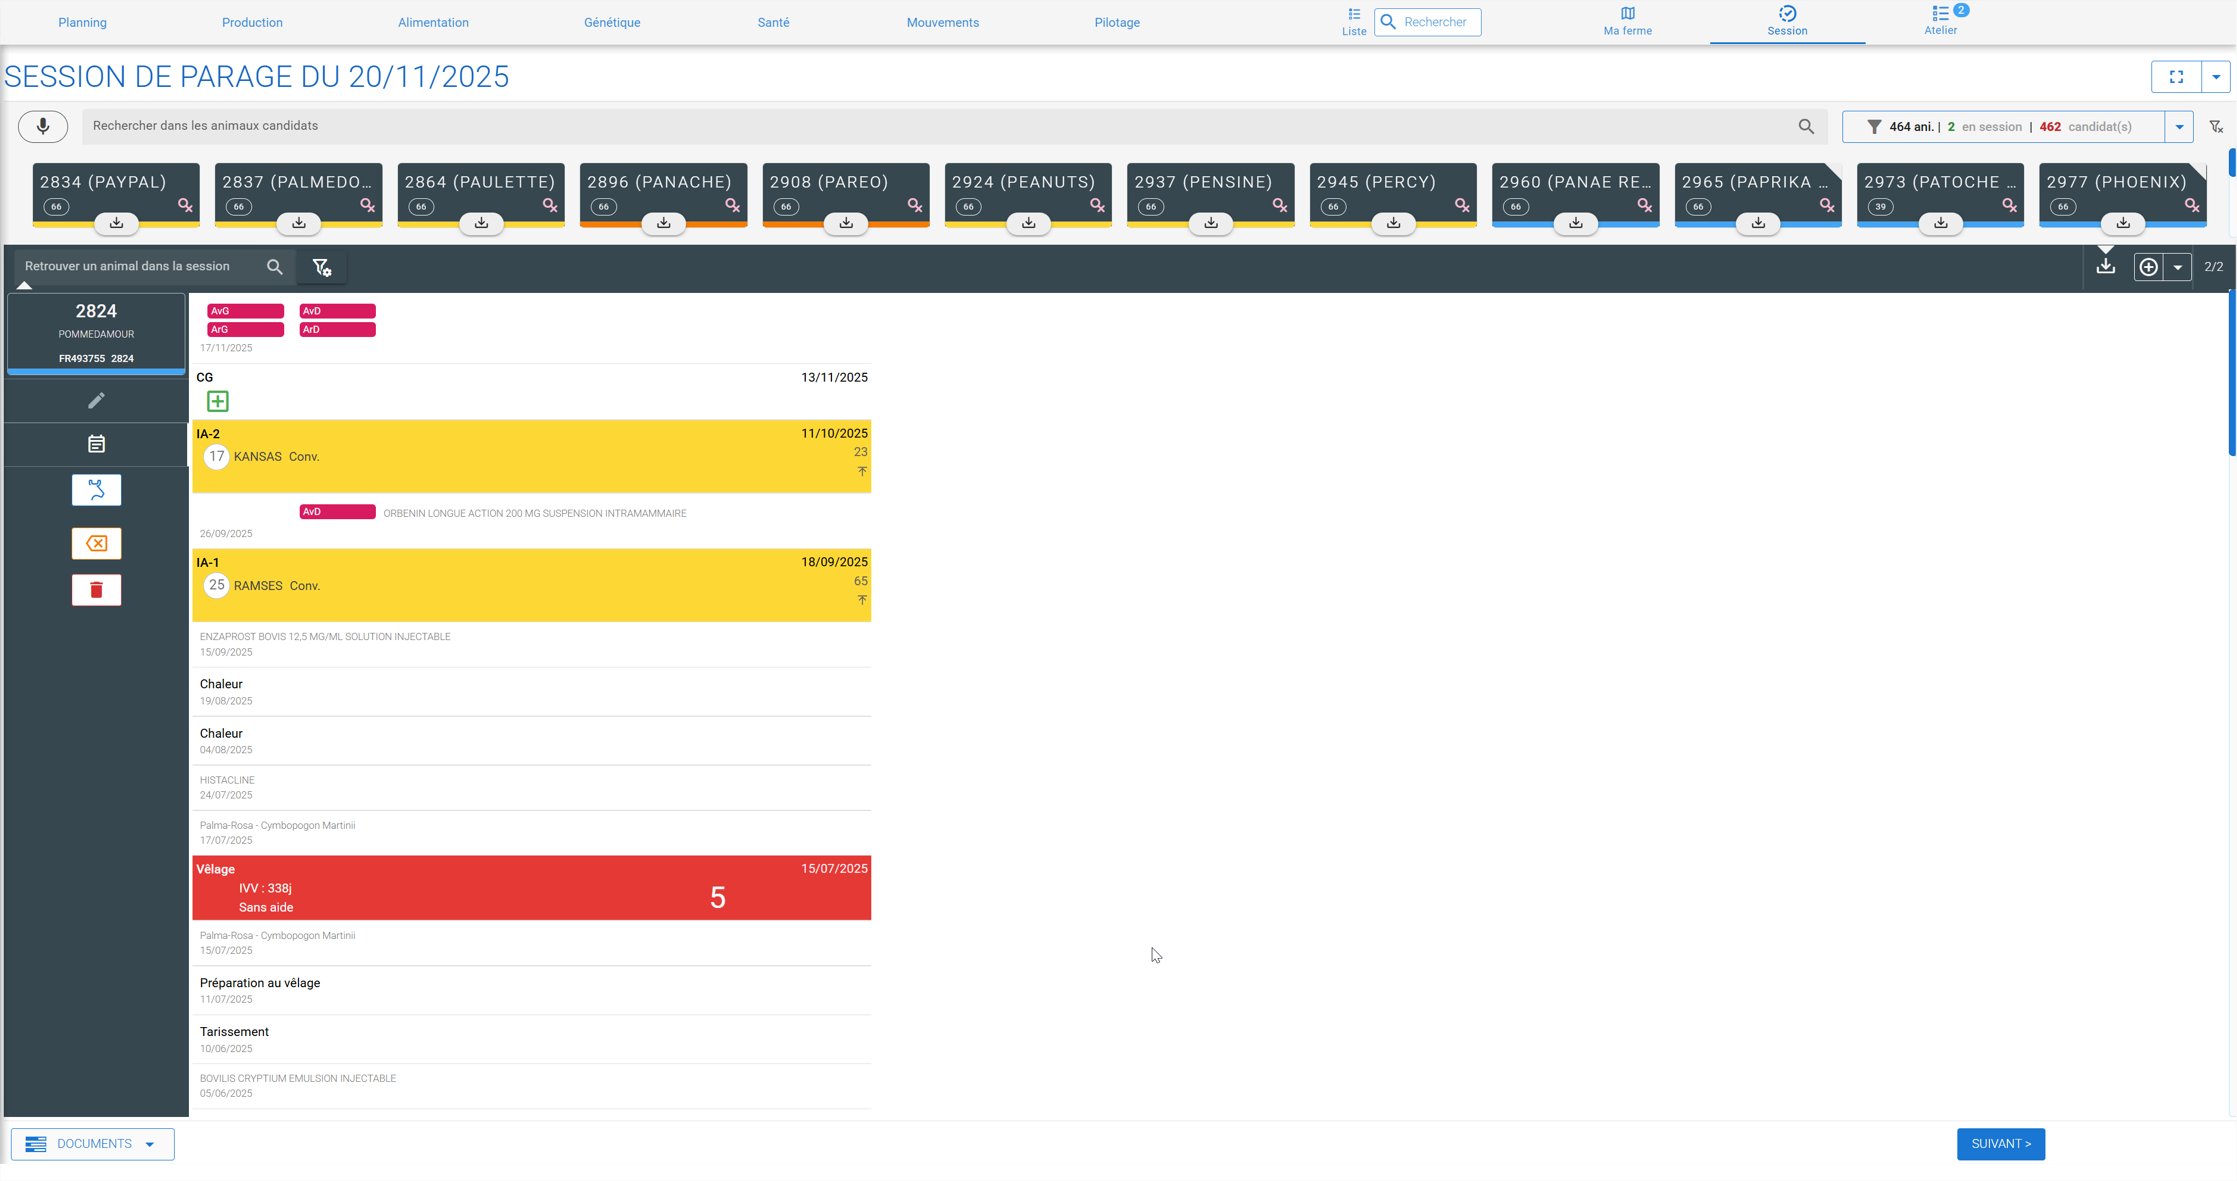Click the SUIVANT > button
This screenshot has height=1181, width=2237.
(x=2001, y=1144)
